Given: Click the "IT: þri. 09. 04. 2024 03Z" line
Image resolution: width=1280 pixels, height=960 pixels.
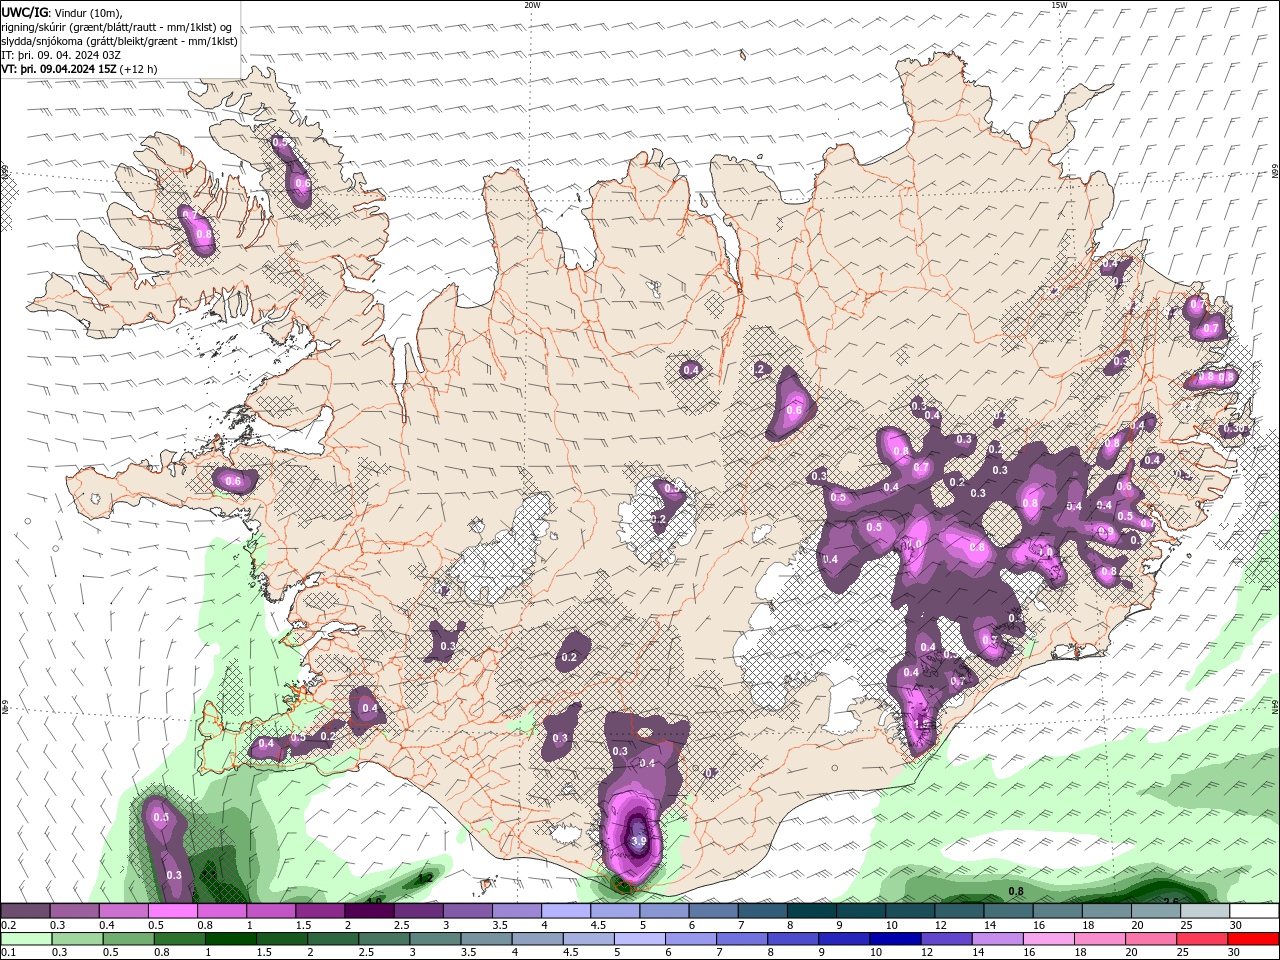Looking at the screenshot, I should click(59, 55).
